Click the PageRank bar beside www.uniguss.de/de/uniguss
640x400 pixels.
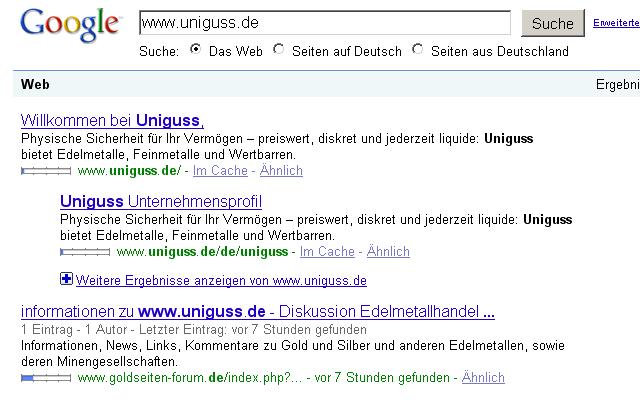85,252
